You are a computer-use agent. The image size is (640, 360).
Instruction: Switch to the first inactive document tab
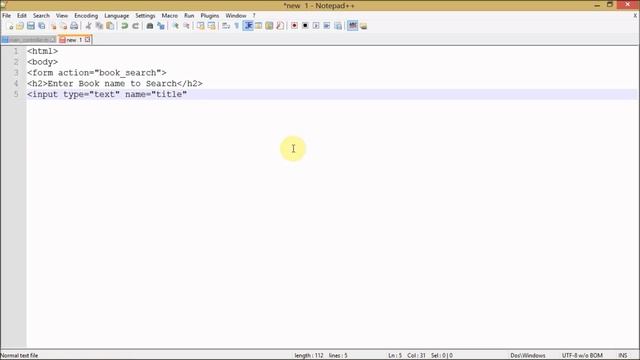(29, 40)
